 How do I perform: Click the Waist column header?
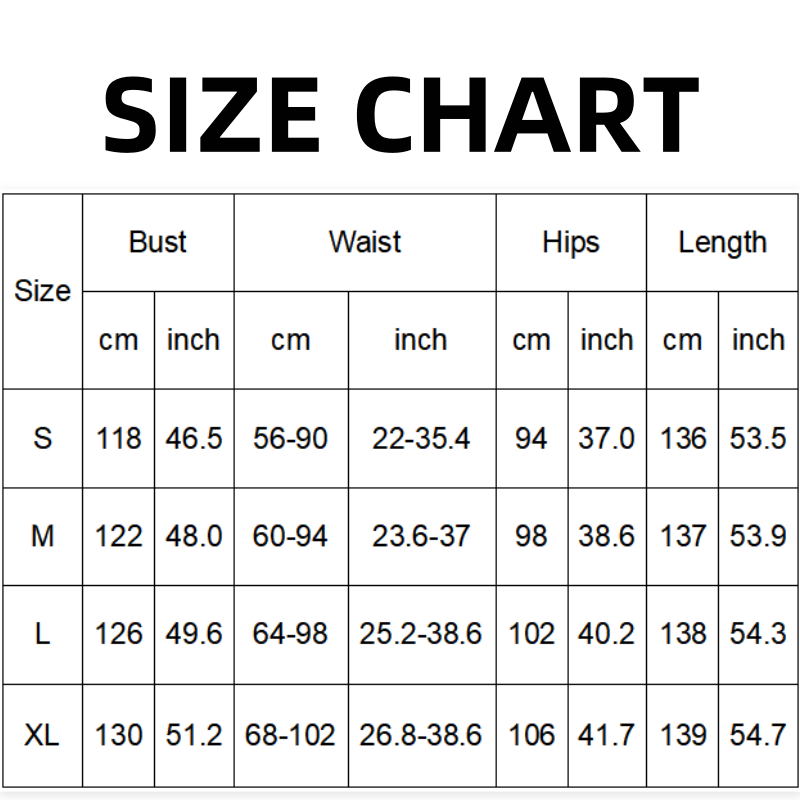pos(365,242)
